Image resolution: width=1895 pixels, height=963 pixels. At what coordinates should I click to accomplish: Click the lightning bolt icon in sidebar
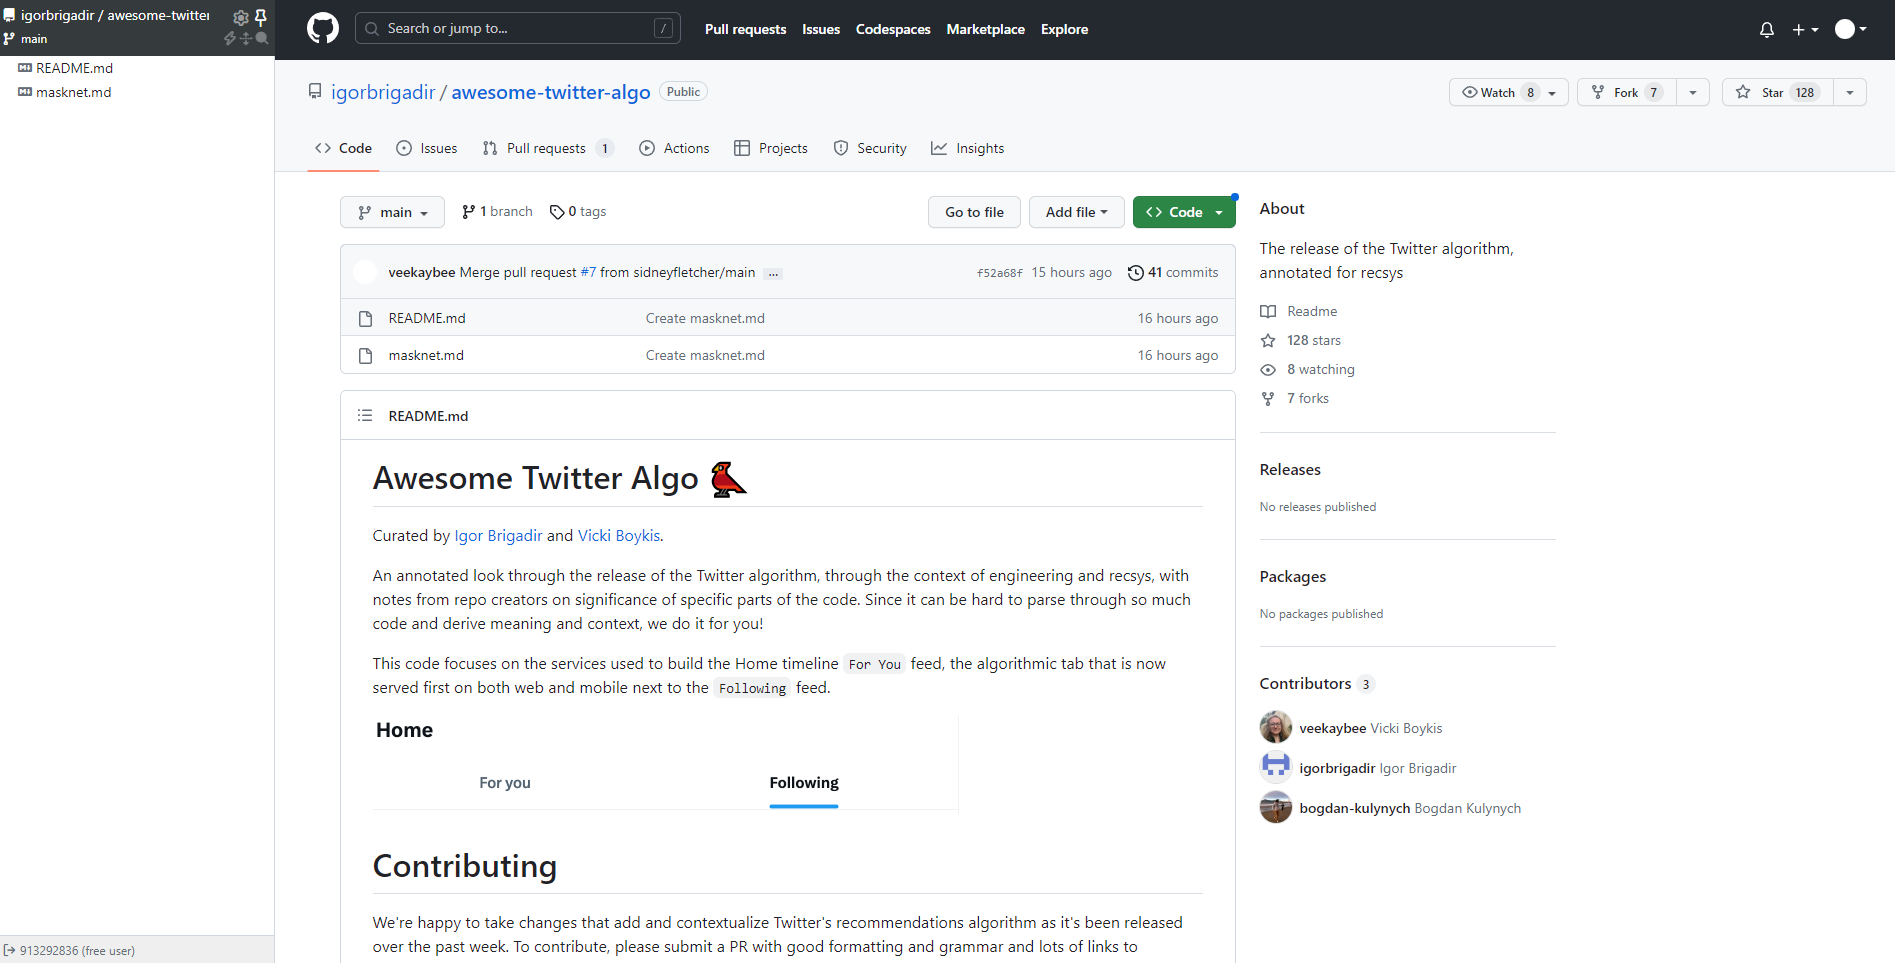tap(230, 38)
